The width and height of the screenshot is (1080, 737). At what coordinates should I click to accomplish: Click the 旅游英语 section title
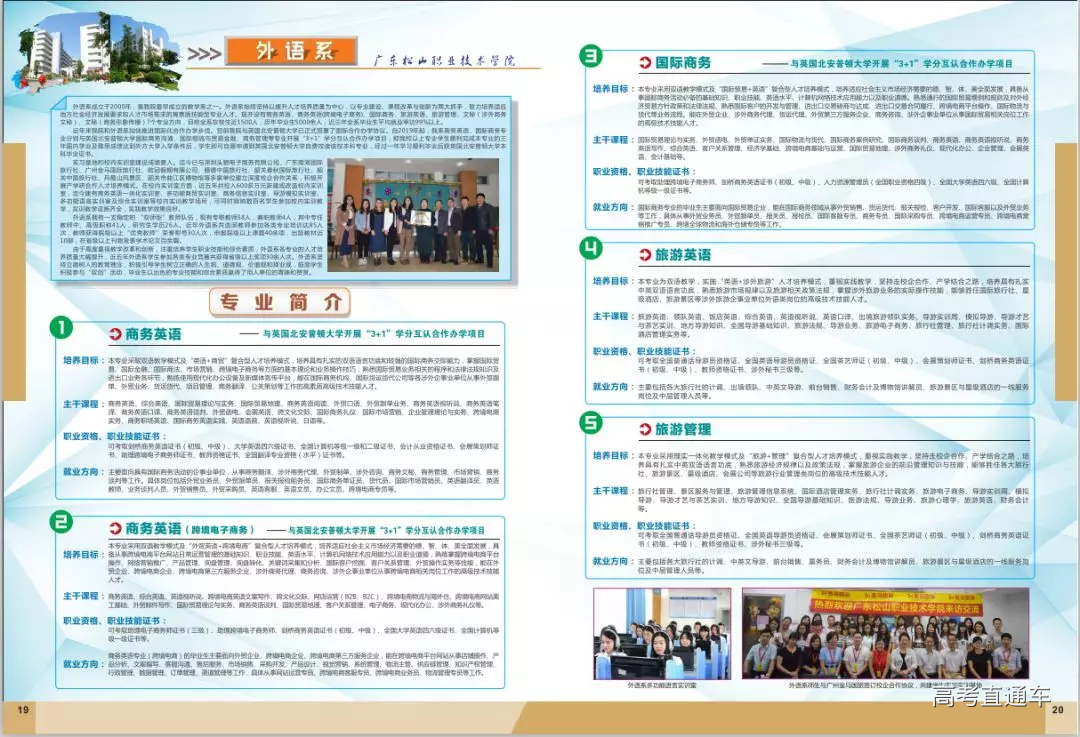tap(683, 255)
